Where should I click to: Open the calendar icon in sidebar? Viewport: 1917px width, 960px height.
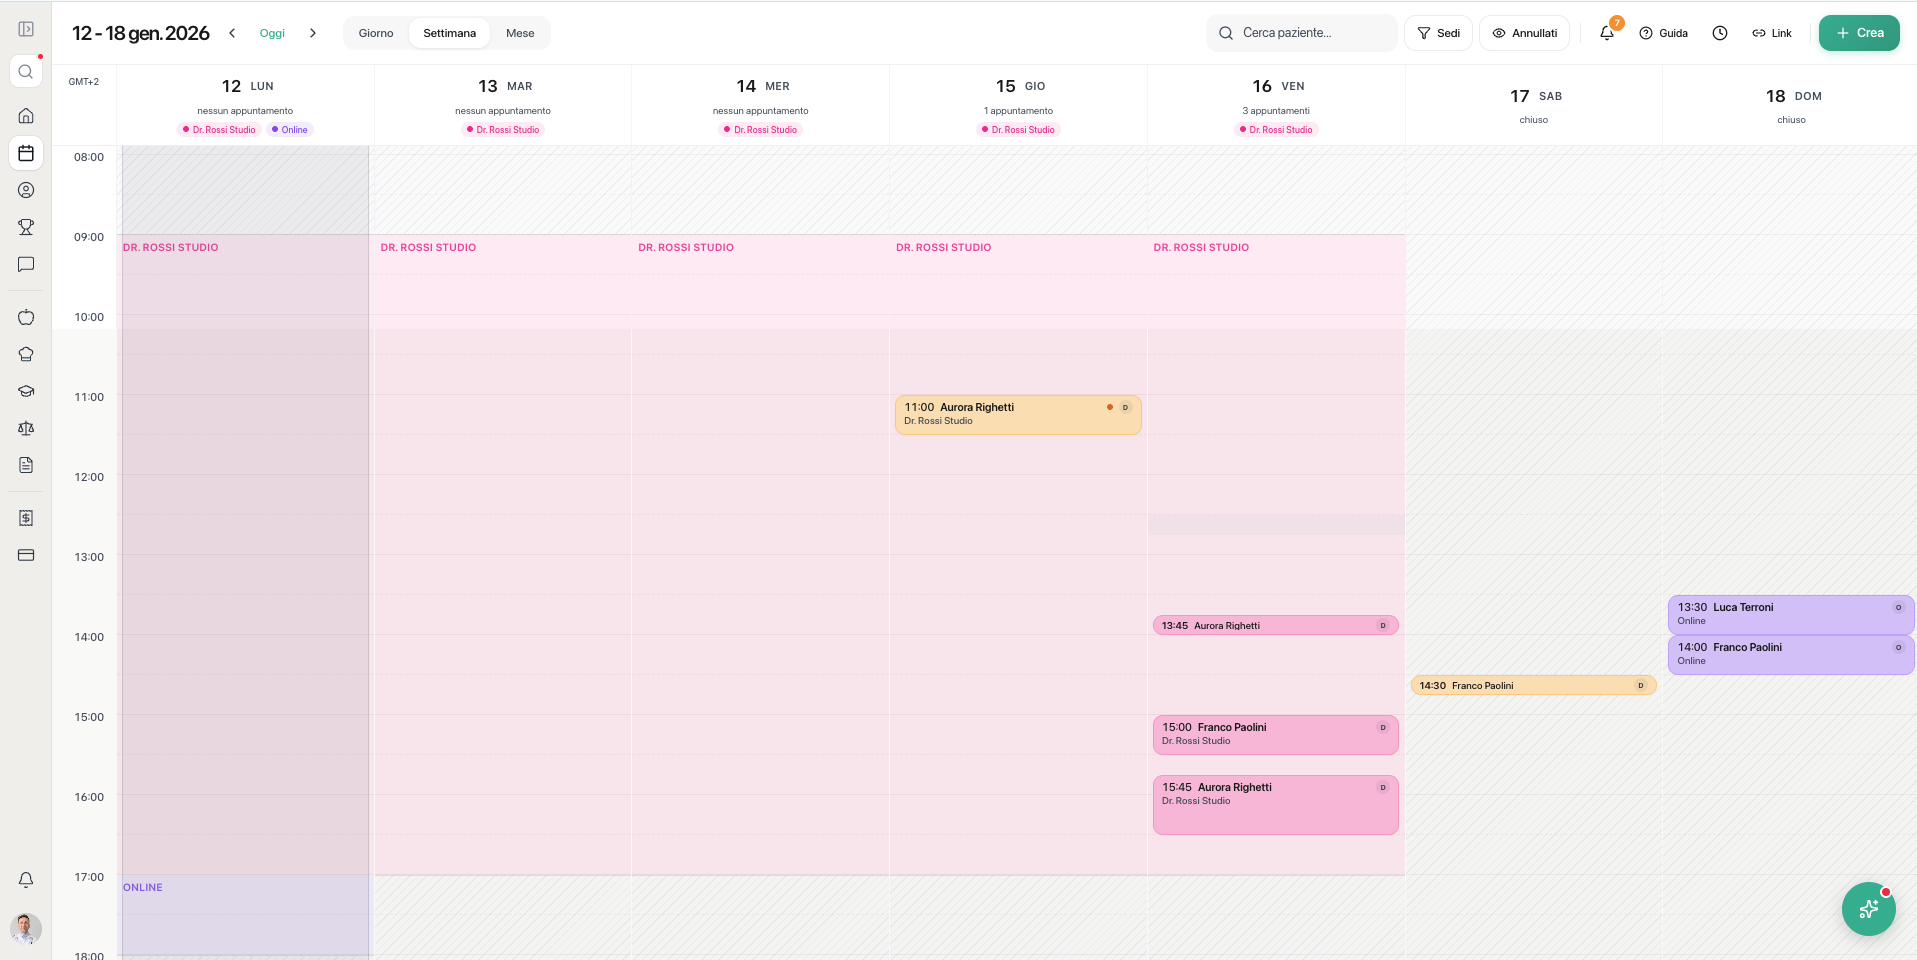(x=26, y=153)
